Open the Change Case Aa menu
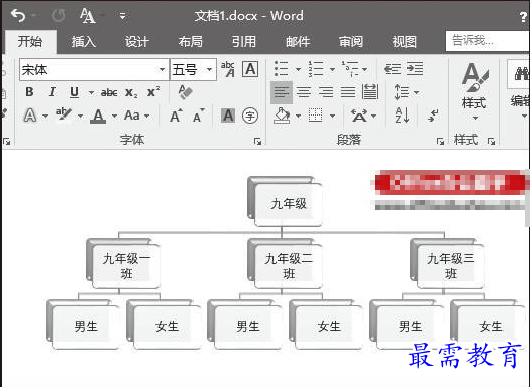Screen dimensions: 530x387 click(137, 116)
